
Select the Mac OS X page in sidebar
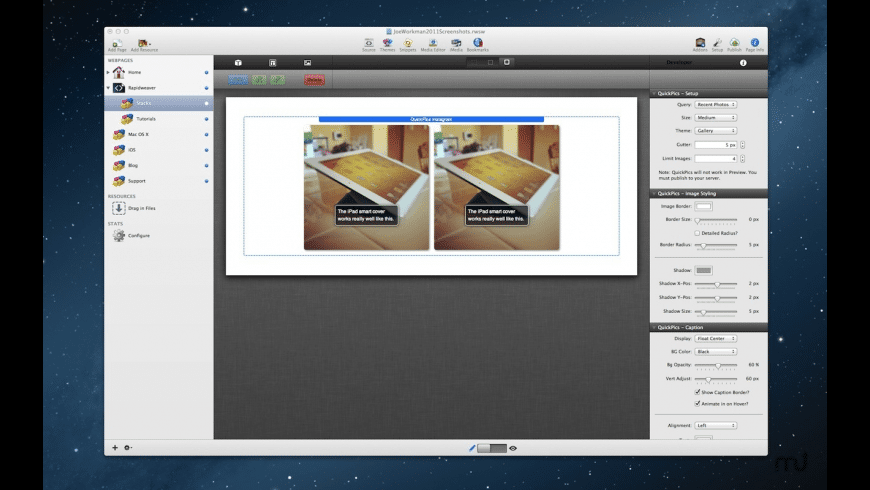pyautogui.click(x=159, y=134)
